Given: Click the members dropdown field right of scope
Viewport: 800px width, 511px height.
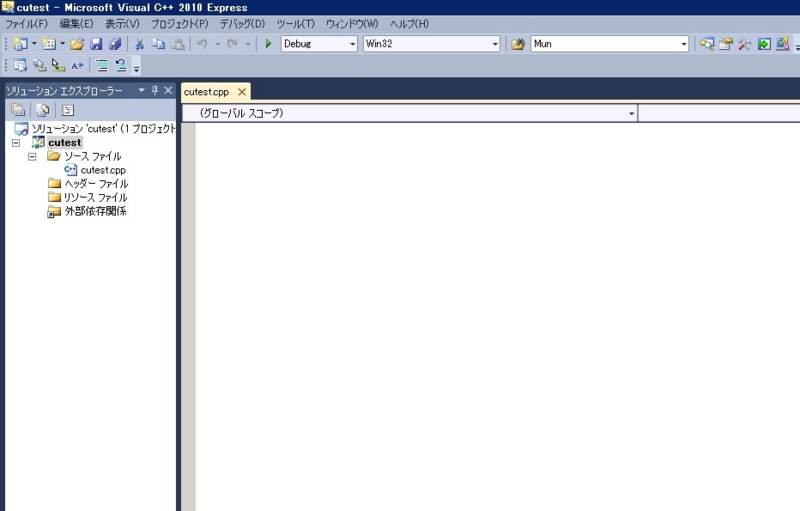Looking at the screenshot, I should [719, 113].
